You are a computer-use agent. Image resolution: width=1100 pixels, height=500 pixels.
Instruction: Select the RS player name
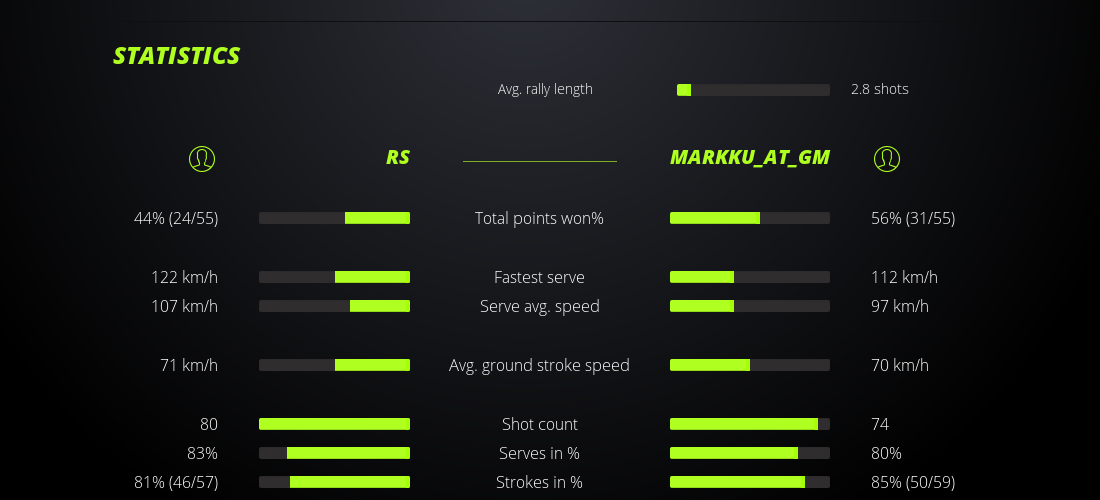click(398, 157)
